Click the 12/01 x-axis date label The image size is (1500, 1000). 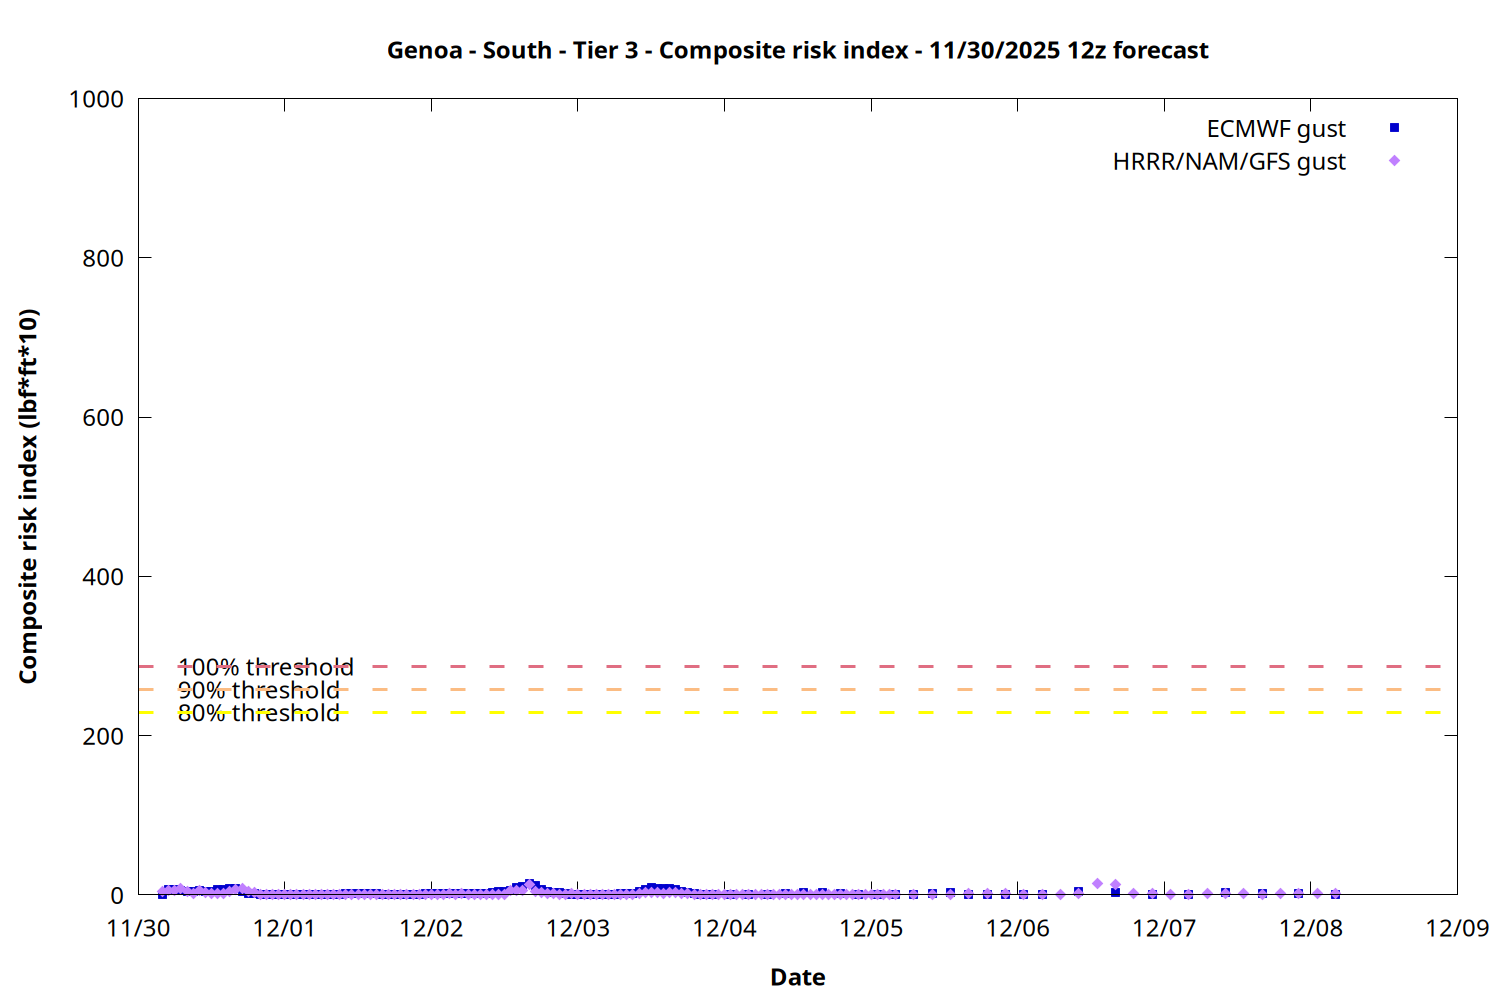284,928
